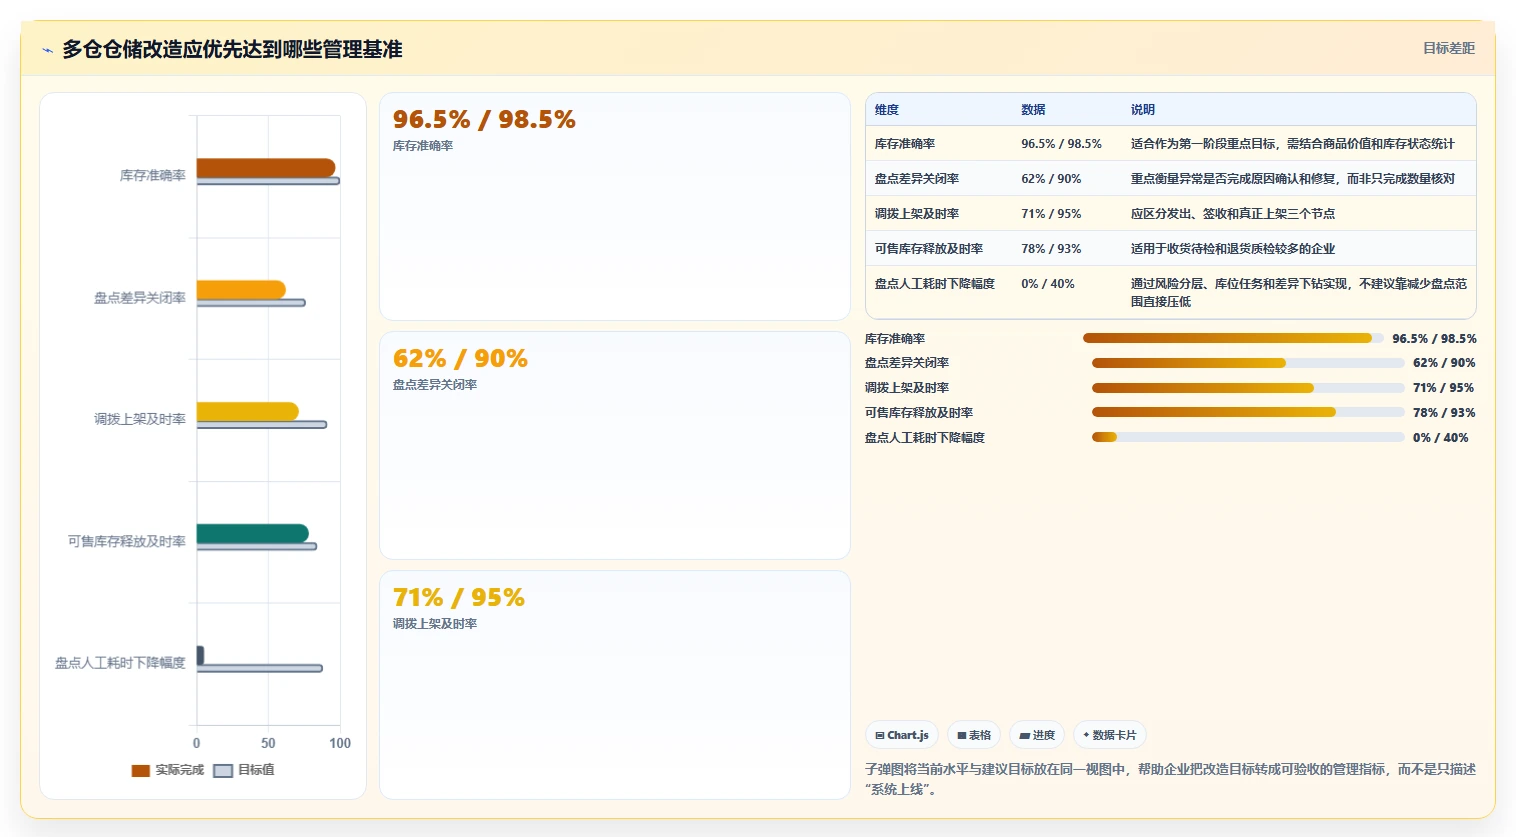
Task: Click the 说明 table column header
Action: tap(1143, 110)
